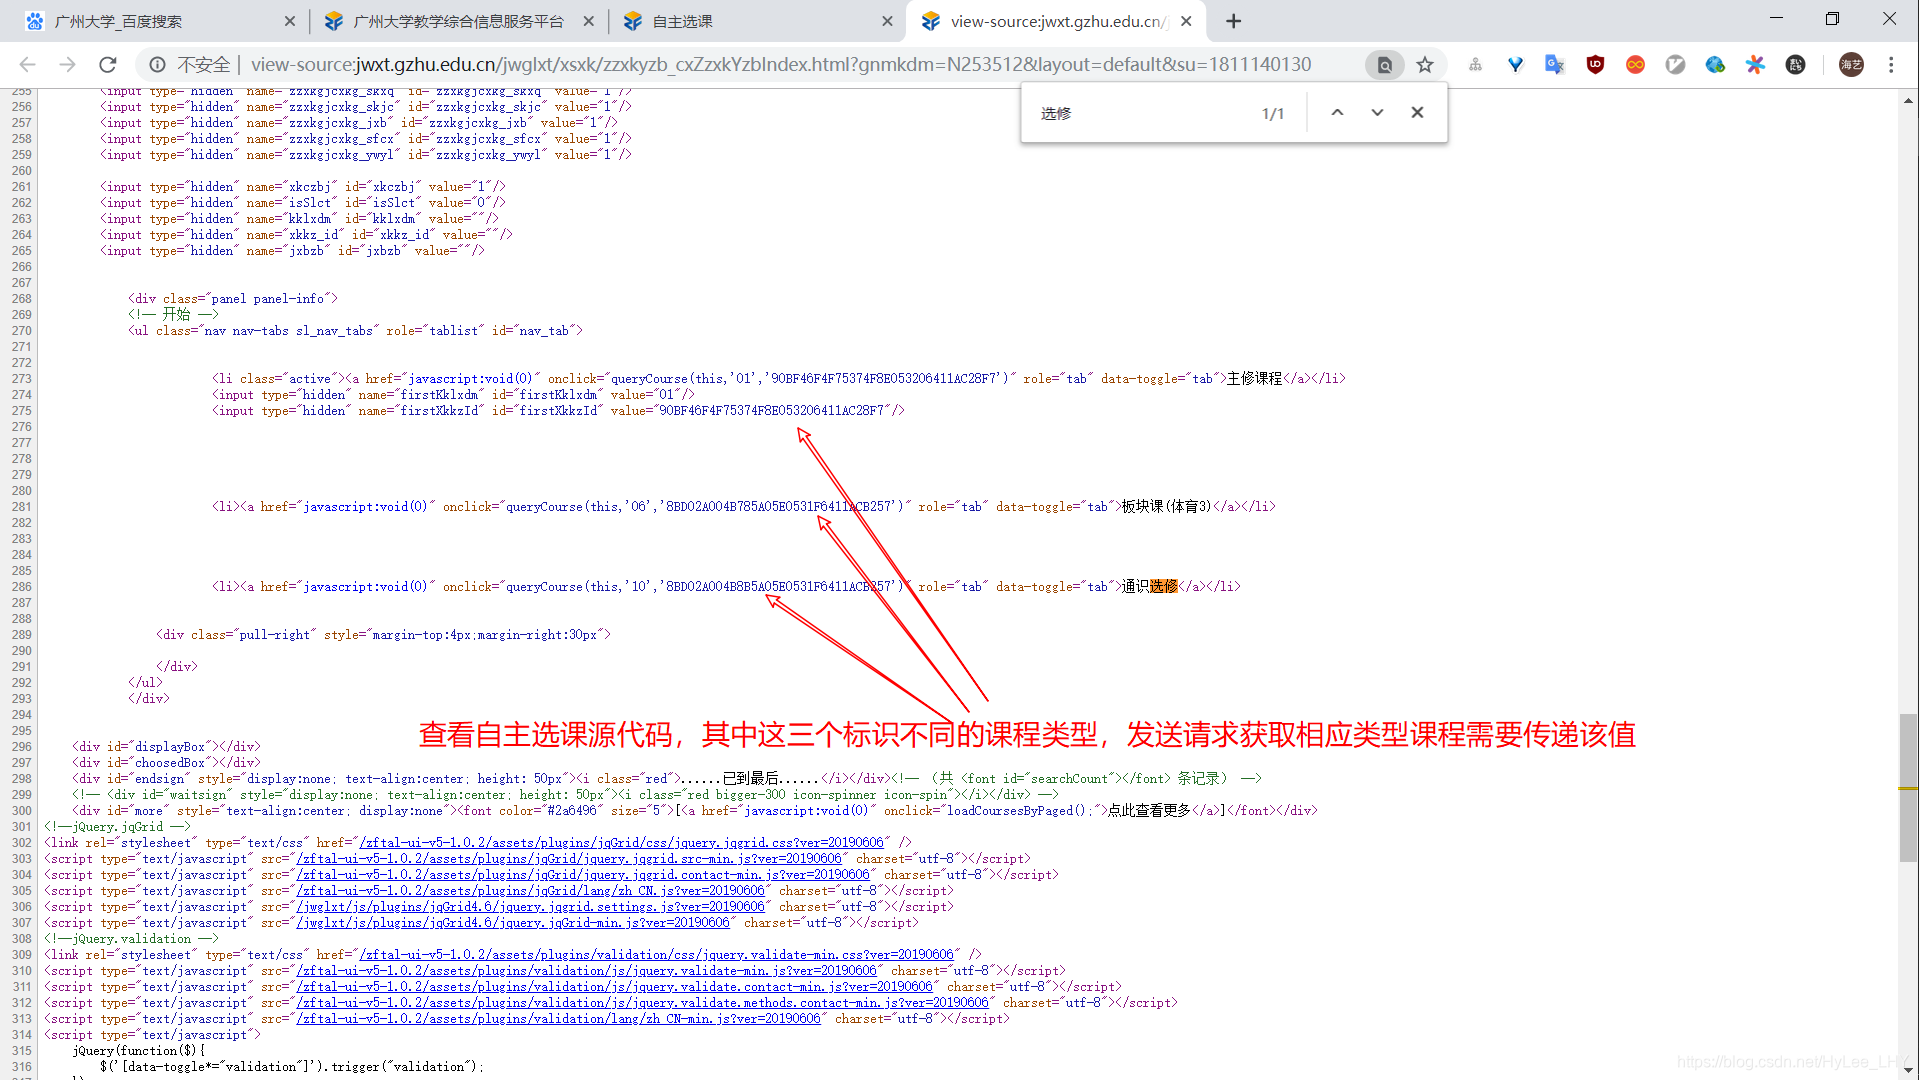
Task: Close the 广州大学_百度搜索 tab
Action: (x=289, y=21)
